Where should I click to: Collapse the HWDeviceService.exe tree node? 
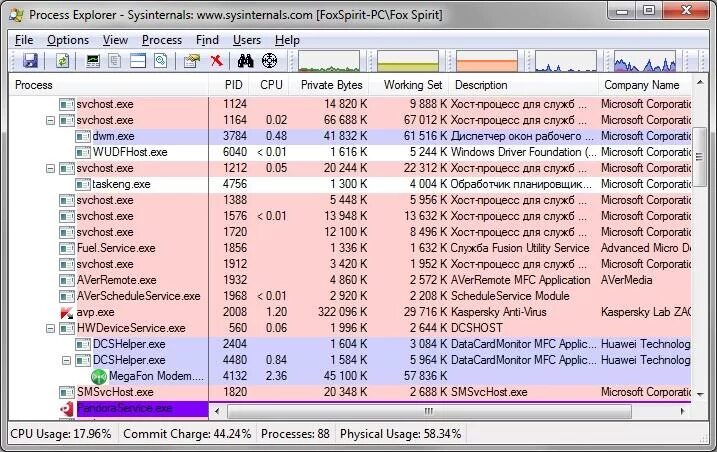50,328
